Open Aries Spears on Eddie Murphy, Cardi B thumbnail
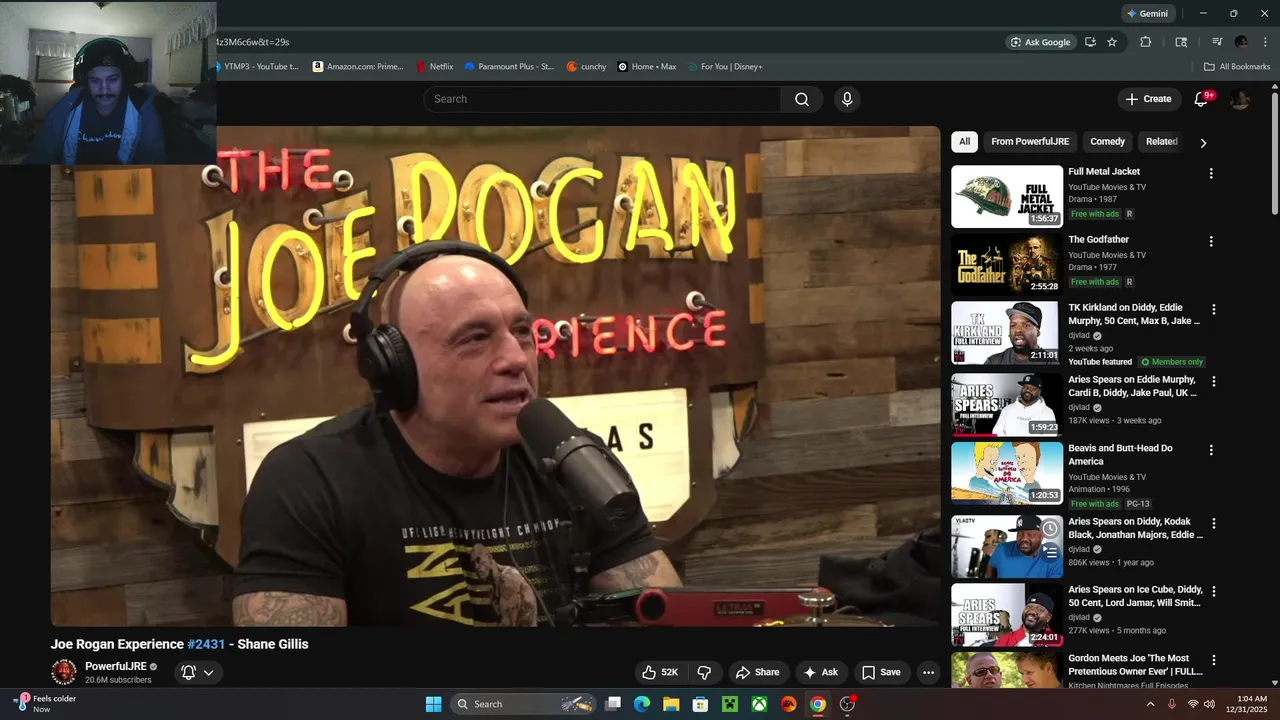This screenshot has height=720, width=1280. tap(1007, 405)
